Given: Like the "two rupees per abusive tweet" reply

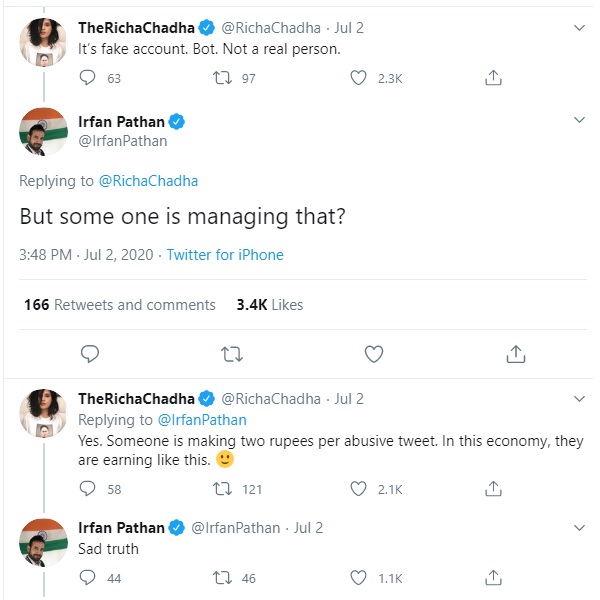Looking at the screenshot, I should [x=359, y=489].
